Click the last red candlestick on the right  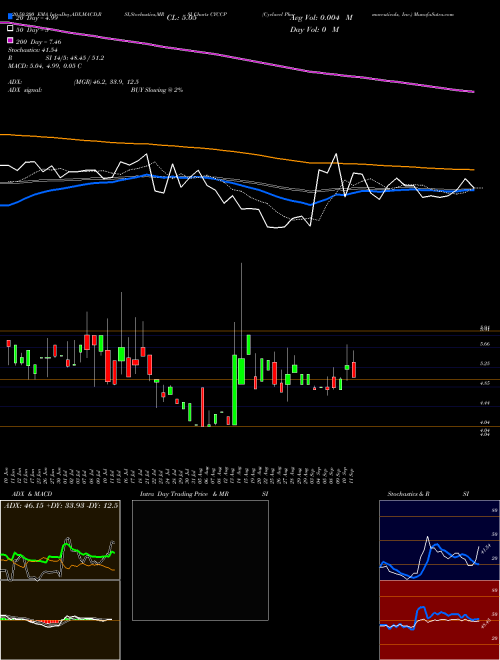pos(354,370)
